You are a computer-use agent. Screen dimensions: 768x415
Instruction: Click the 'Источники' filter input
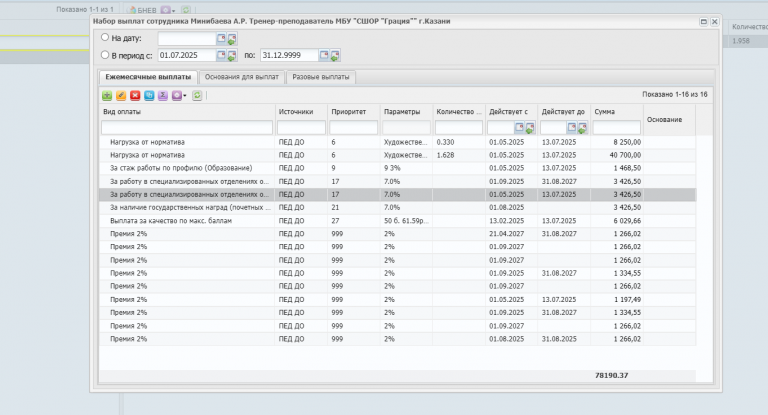[x=301, y=128]
